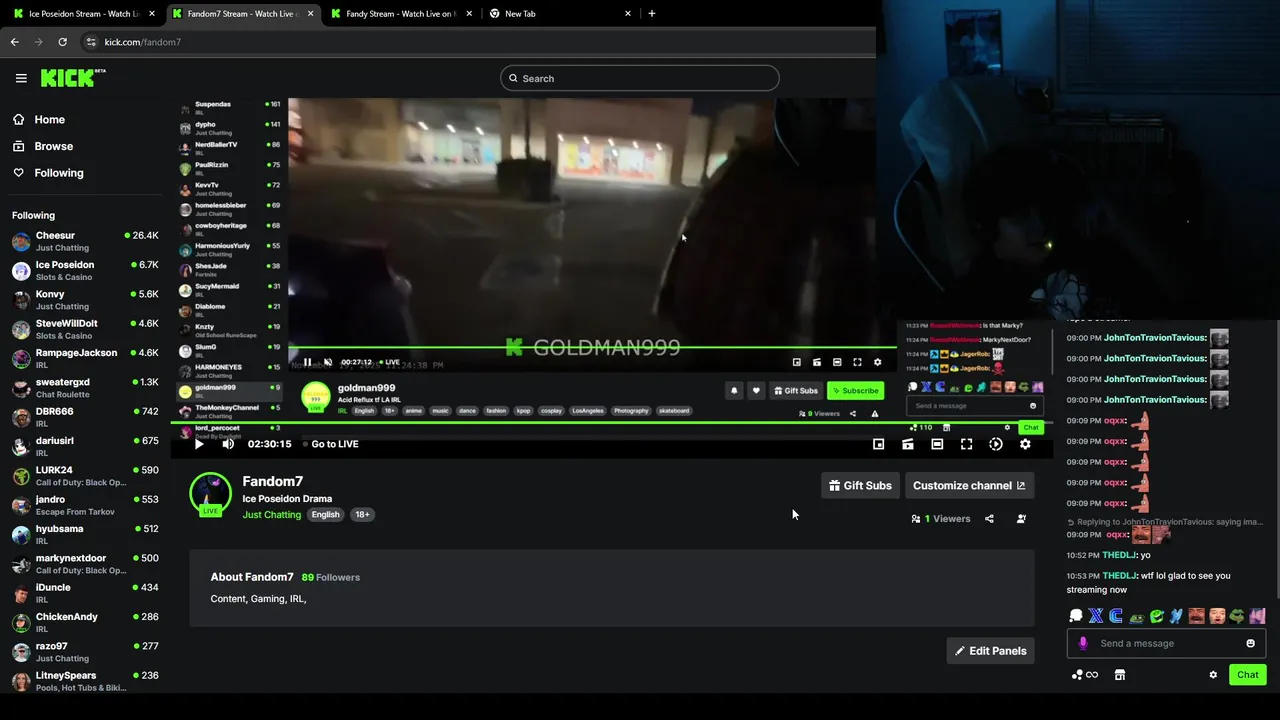
Task: Insert the green laughing emote
Action: point(1157,616)
